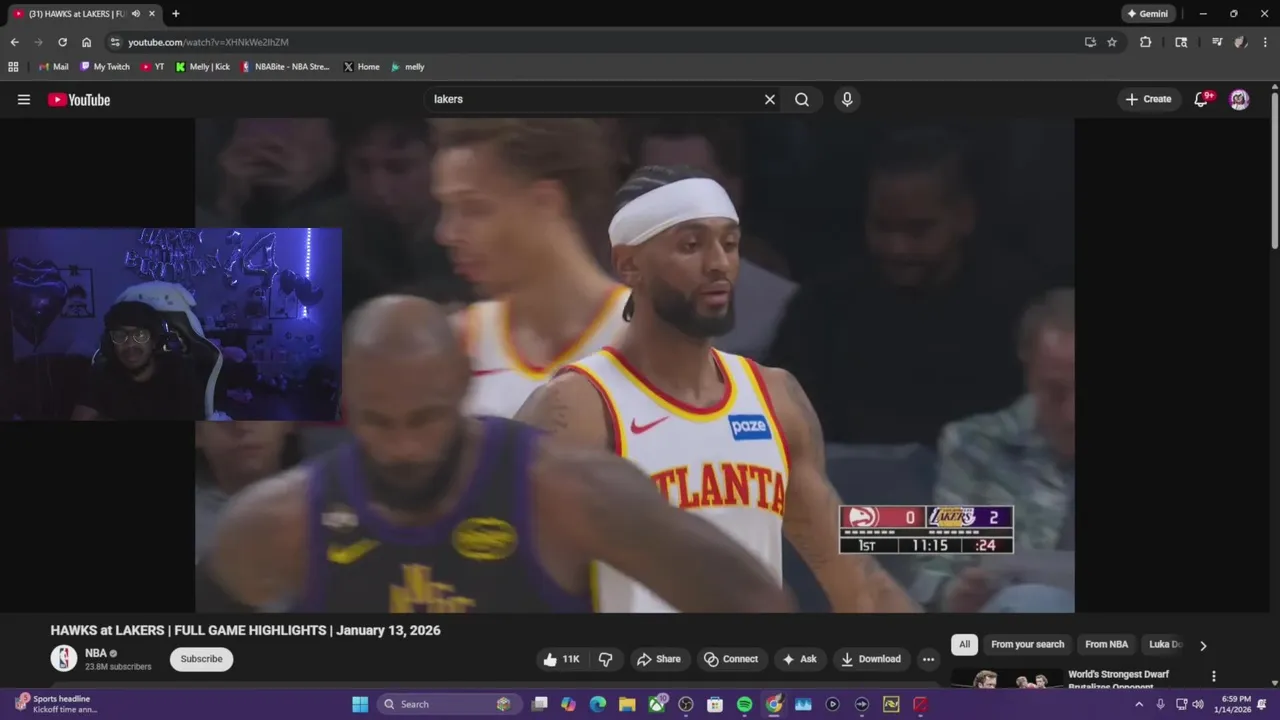Viewport: 1280px width, 720px height.
Task: Share the Hawks at Lakers video
Action: click(x=659, y=659)
